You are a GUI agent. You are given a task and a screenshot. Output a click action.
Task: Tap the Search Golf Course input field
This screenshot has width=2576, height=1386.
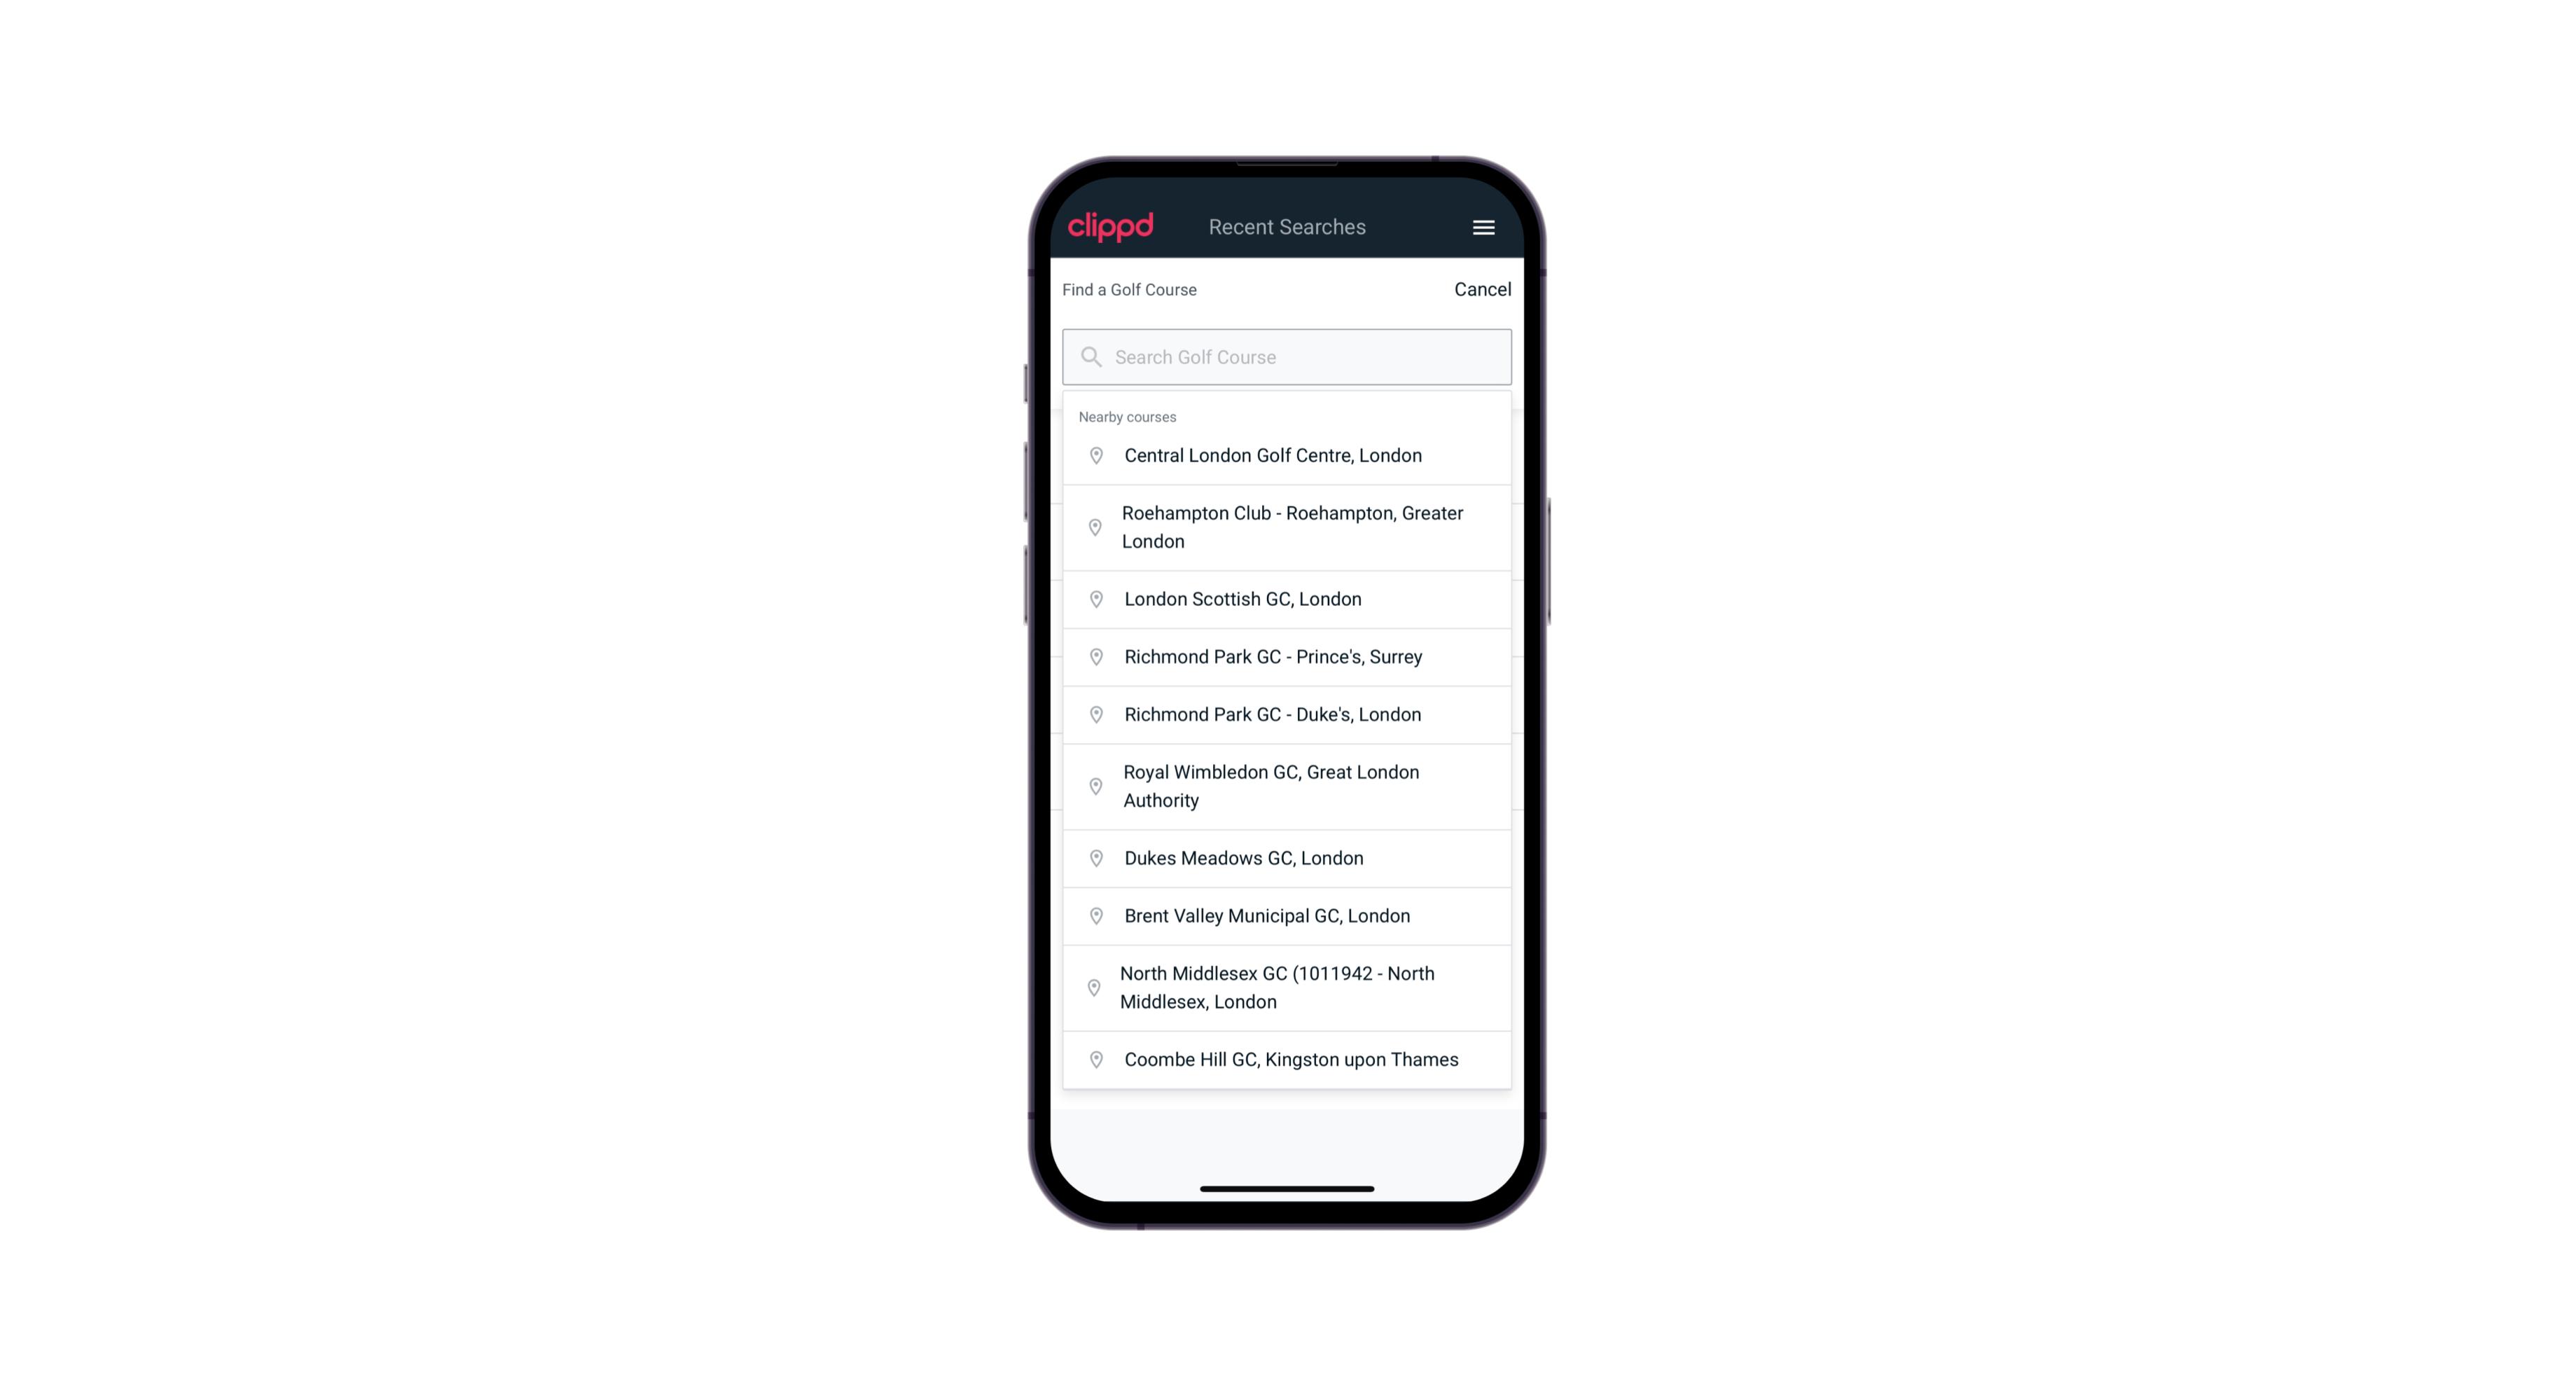click(1287, 356)
